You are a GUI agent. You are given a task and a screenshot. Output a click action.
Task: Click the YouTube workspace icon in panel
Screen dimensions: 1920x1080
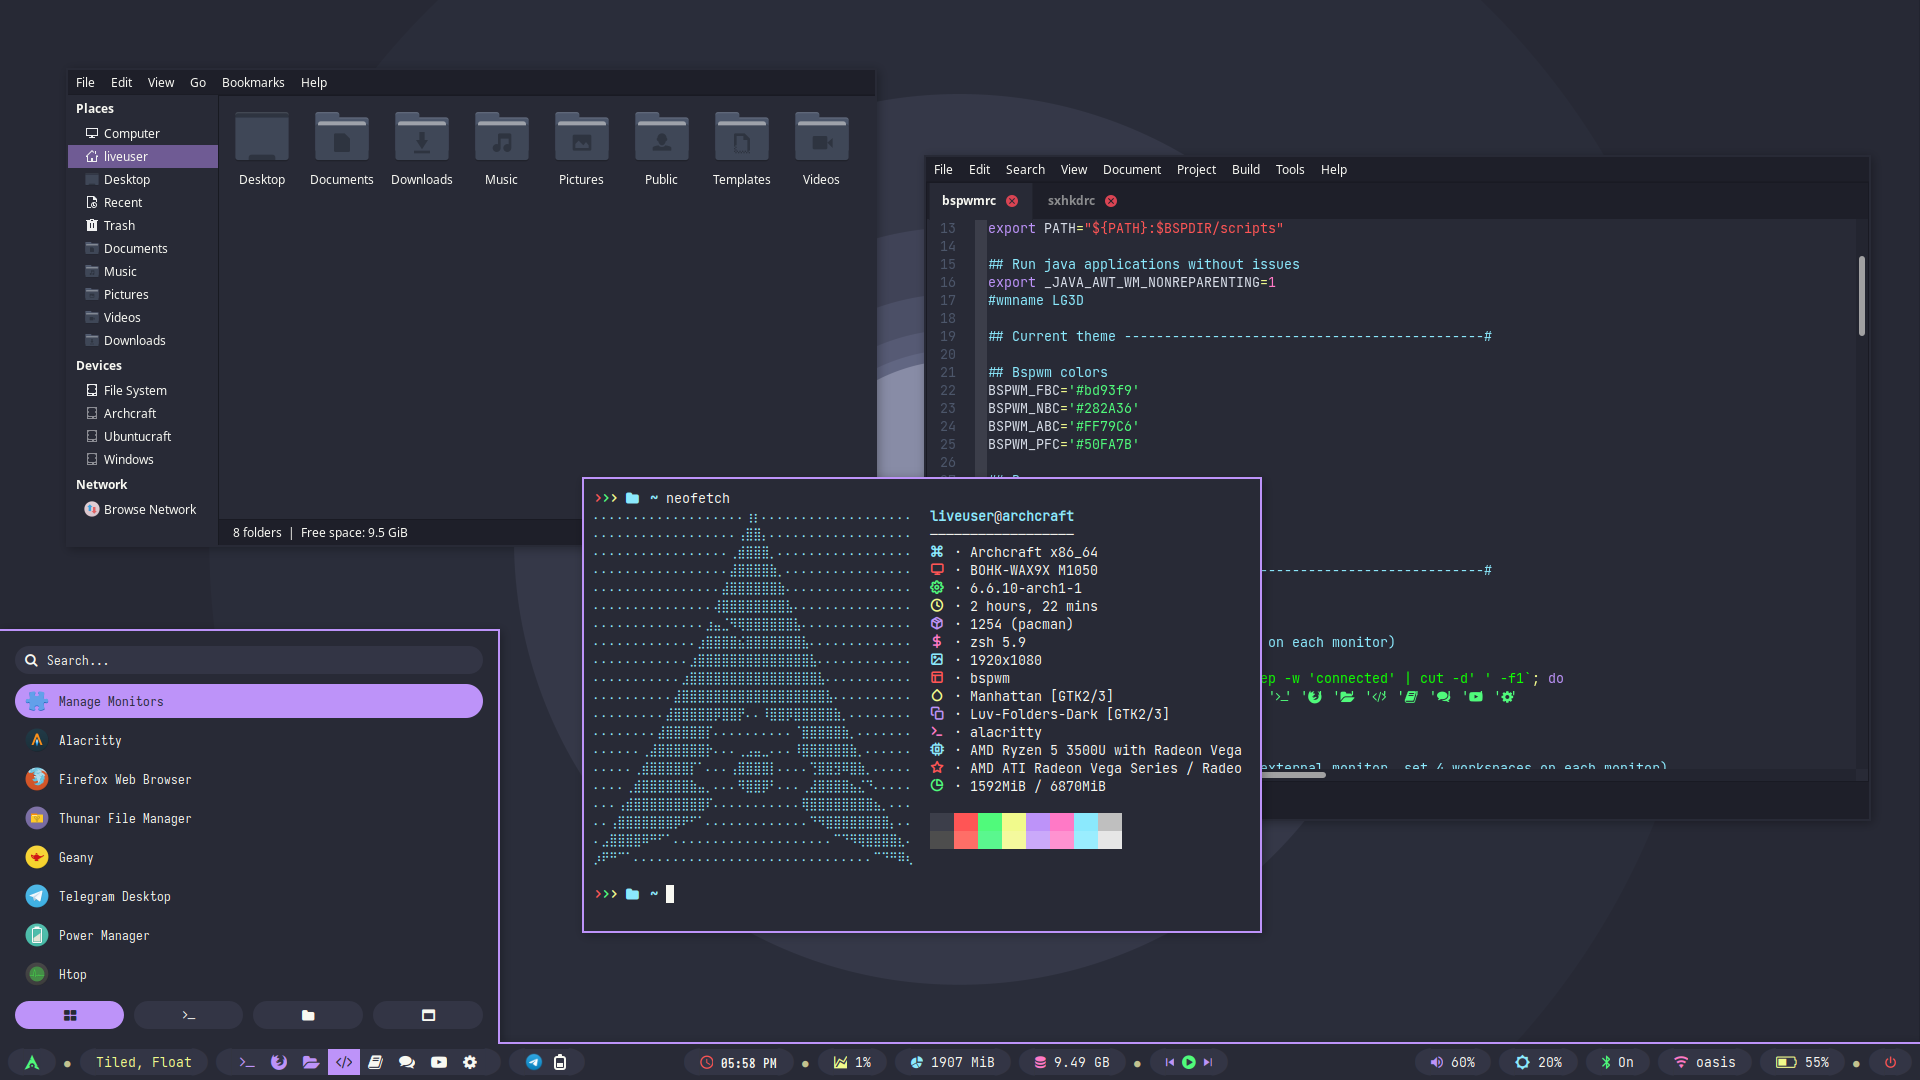pos(439,1063)
